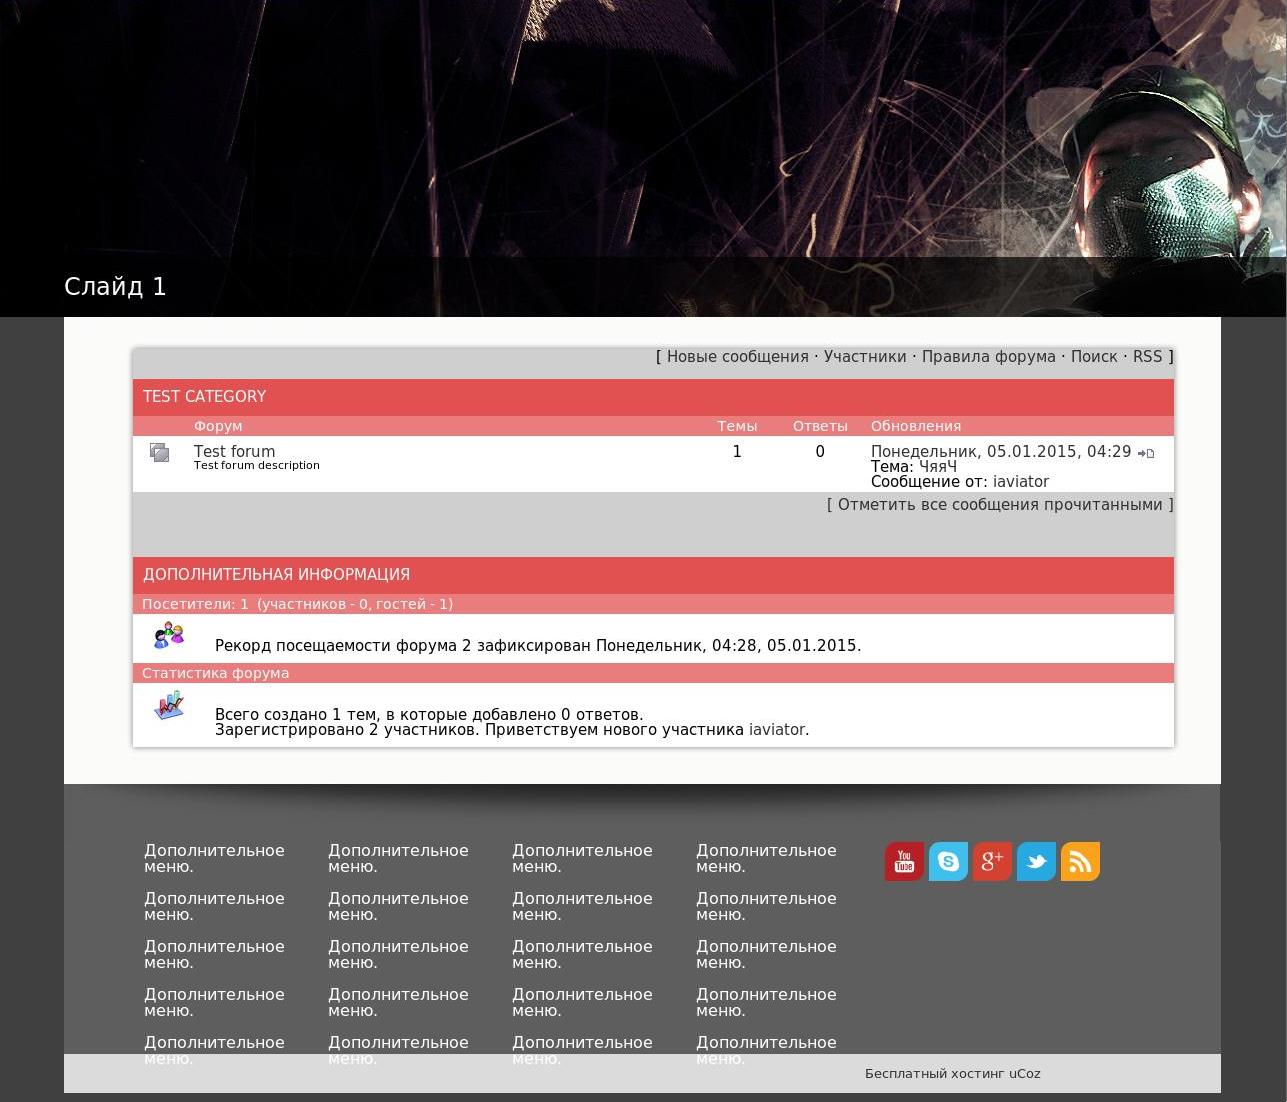Open Новые сообщения in forum menu
Screen dimensions: 1287x1102
tap(737, 357)
